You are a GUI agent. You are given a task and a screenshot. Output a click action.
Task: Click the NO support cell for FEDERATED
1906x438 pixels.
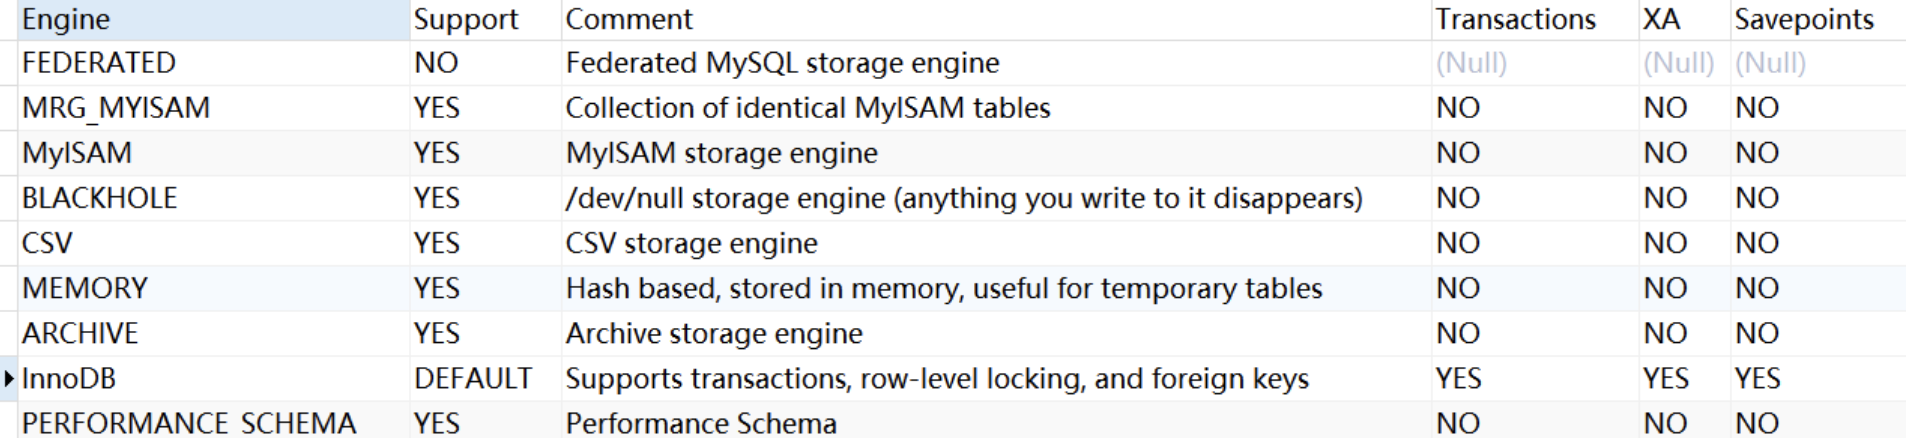tap(486, 63)
